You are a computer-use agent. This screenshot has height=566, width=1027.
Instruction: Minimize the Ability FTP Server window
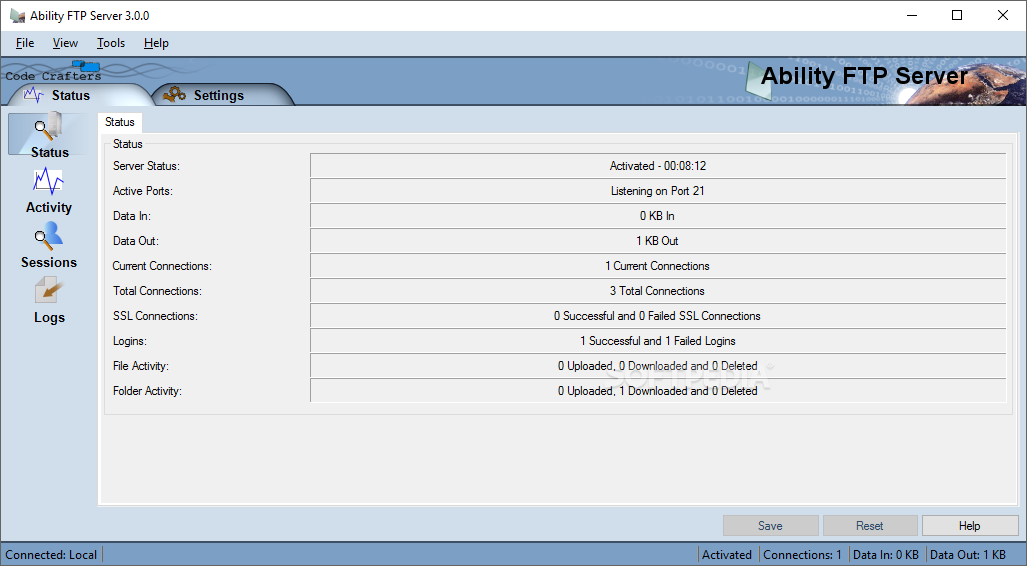click(912, 15)
